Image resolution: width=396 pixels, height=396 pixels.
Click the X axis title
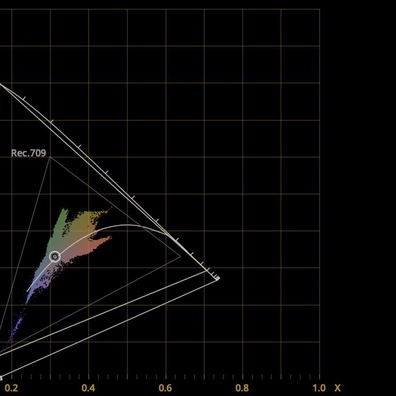coord(338,388)
